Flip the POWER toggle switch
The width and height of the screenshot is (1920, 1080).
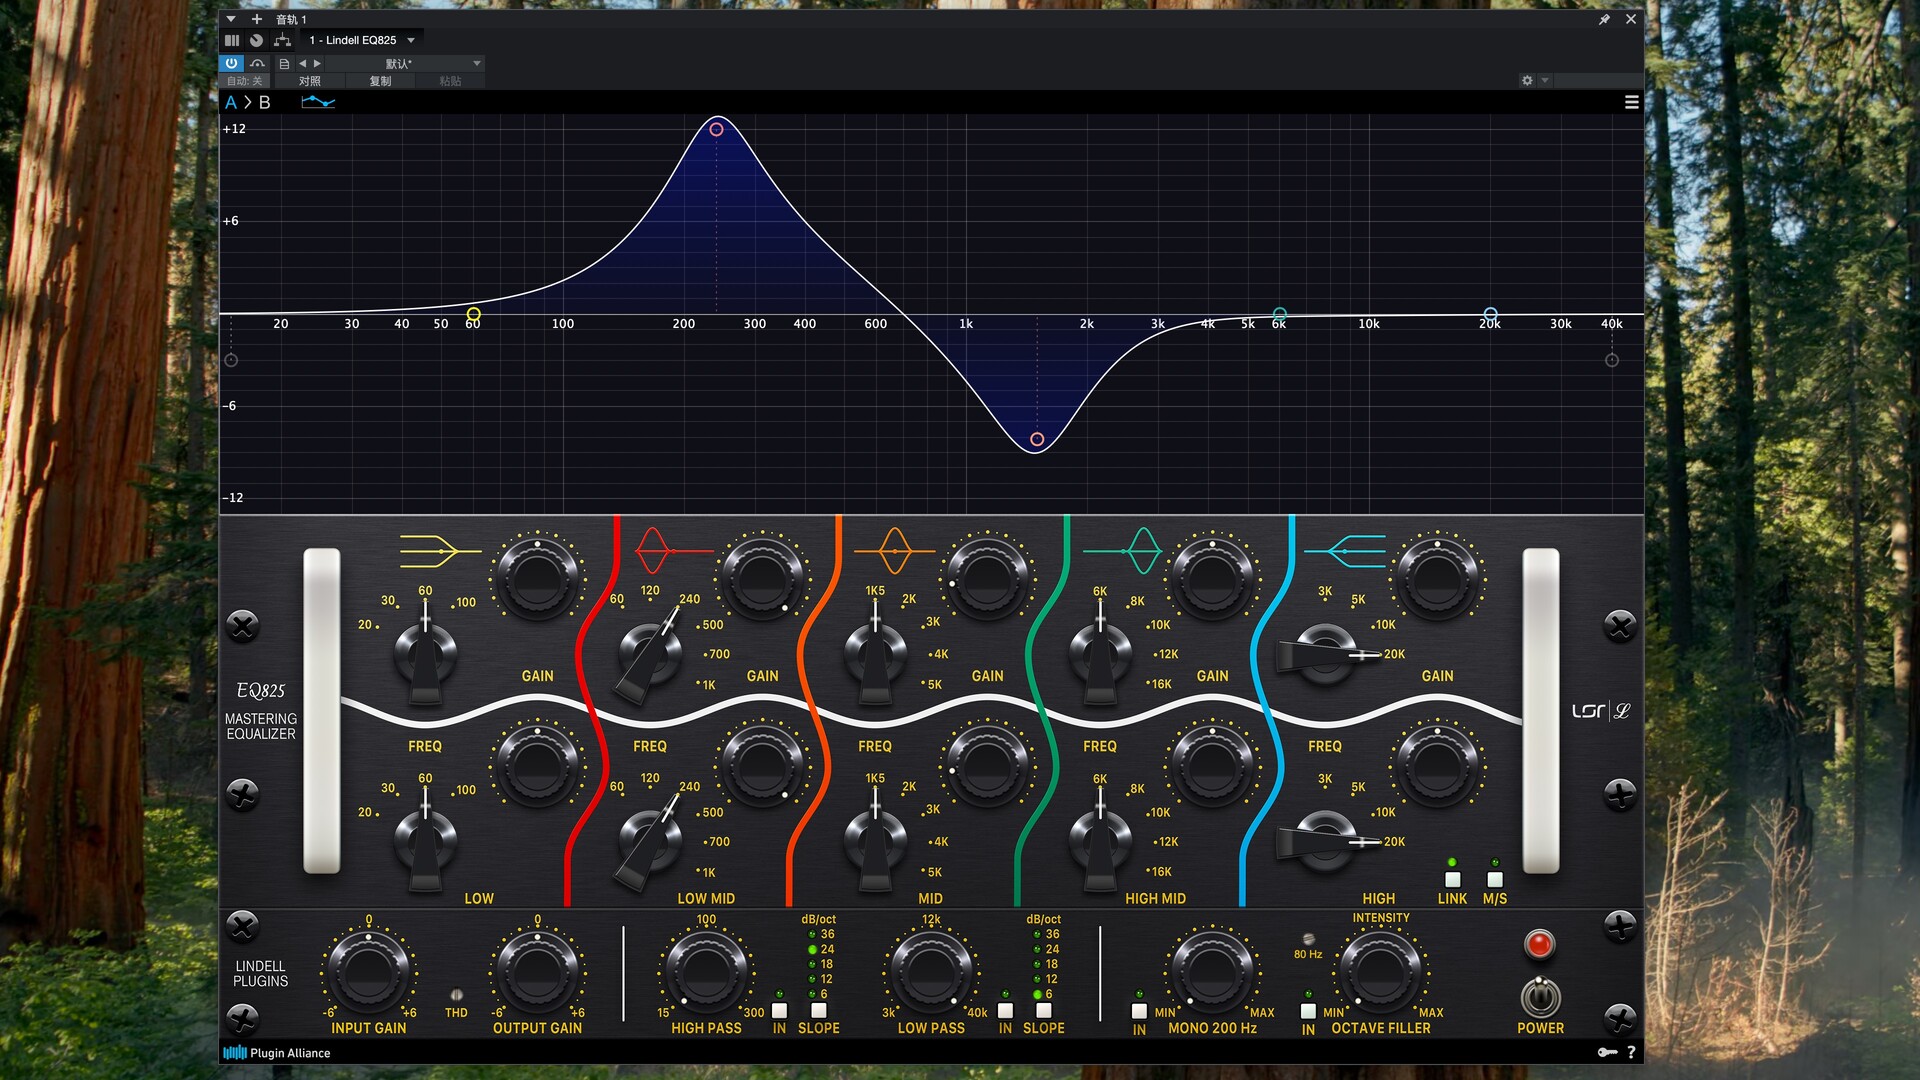[x=1540, y=997]
